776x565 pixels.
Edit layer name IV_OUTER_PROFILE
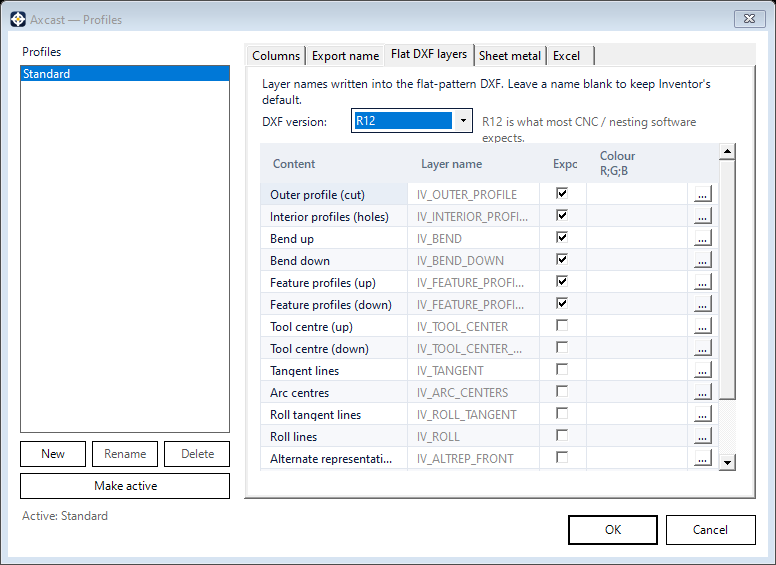click(x=473, y=194)
